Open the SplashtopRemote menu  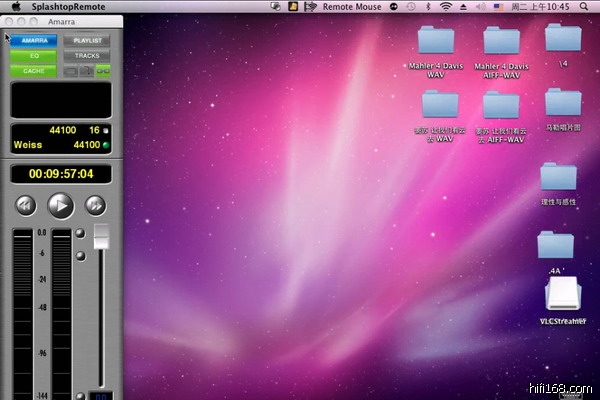pyautogui.click(x=66, y=7)
